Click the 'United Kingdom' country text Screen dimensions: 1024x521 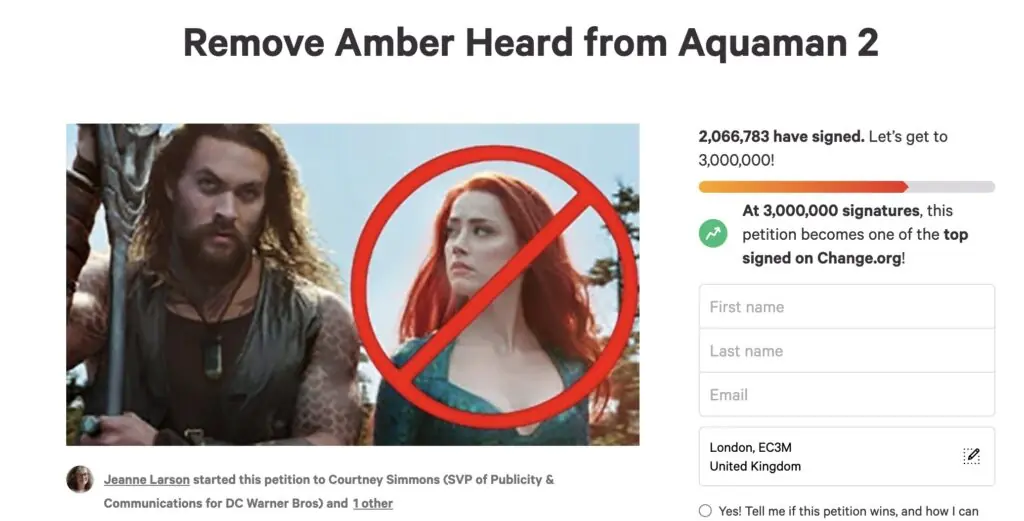(755, 466)
